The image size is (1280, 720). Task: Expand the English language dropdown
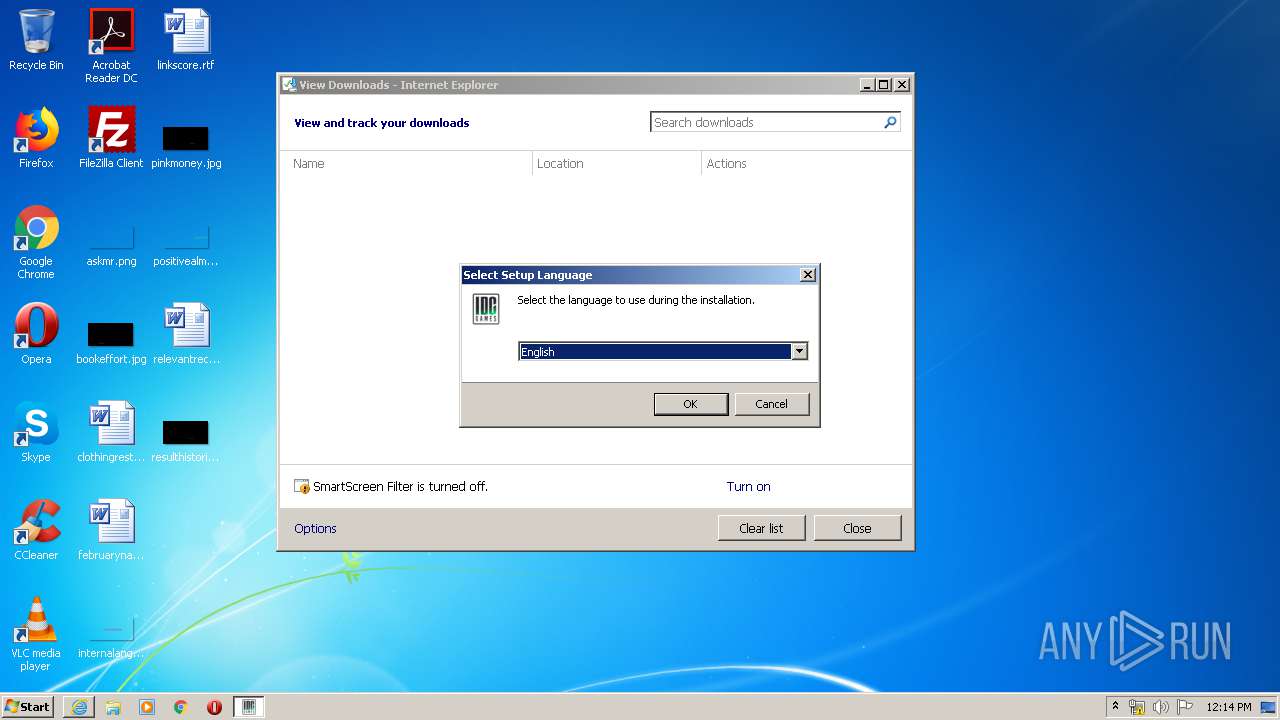(799, 351)
